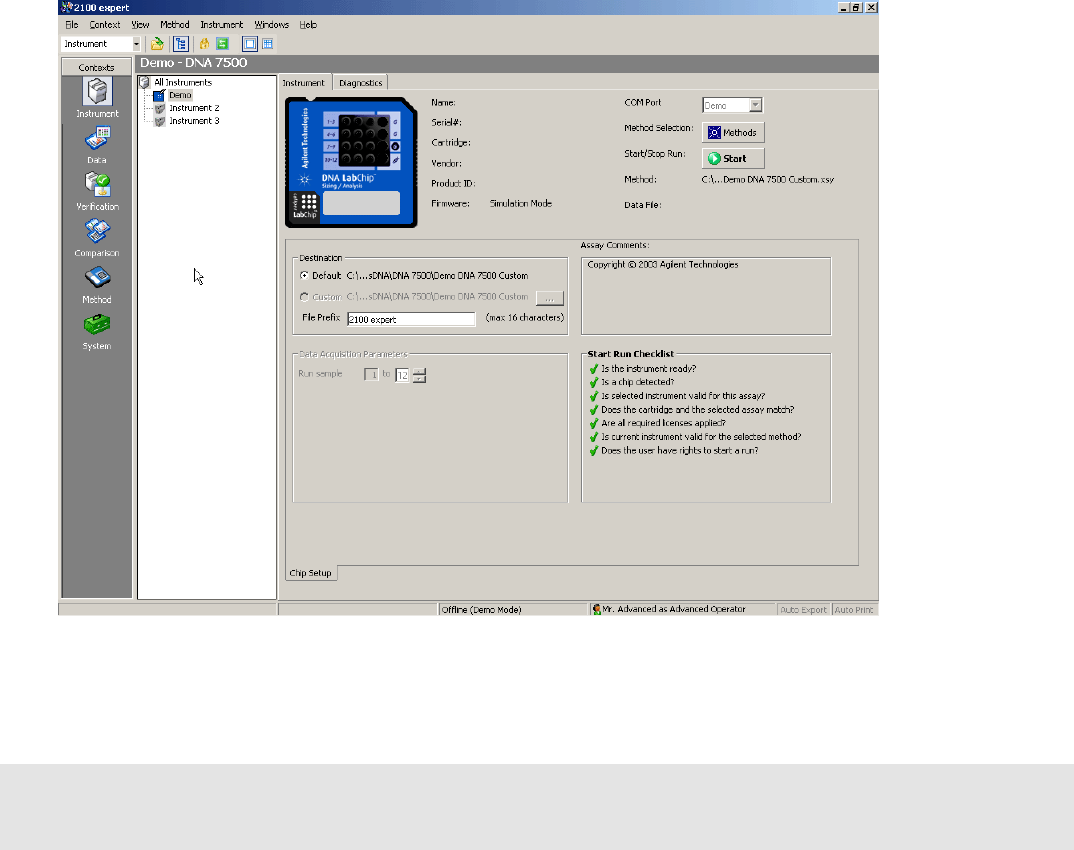This screenshot has height=850, width=1074.
Task: Click 'Simulation Mode' firmware value
Action: pos(521,203)
